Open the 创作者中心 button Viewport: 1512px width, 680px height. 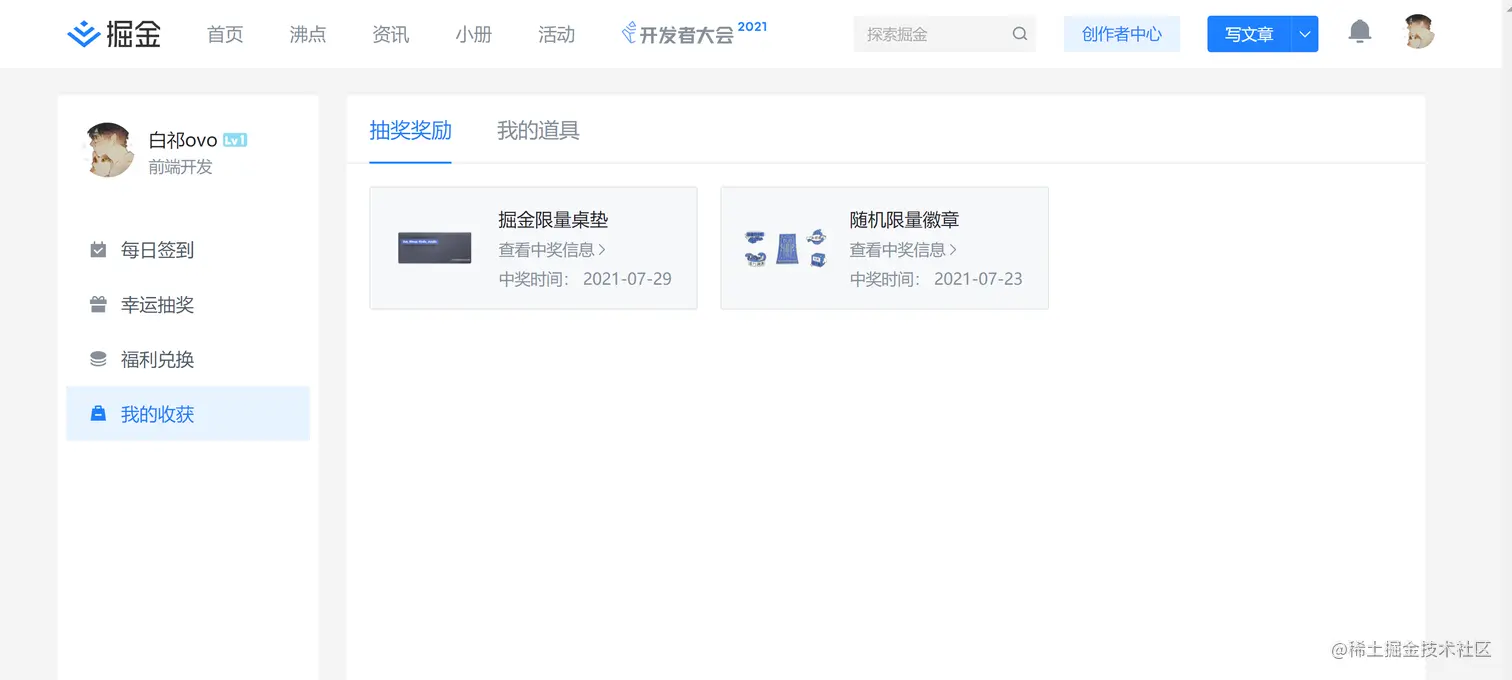tap(1122, 33)
